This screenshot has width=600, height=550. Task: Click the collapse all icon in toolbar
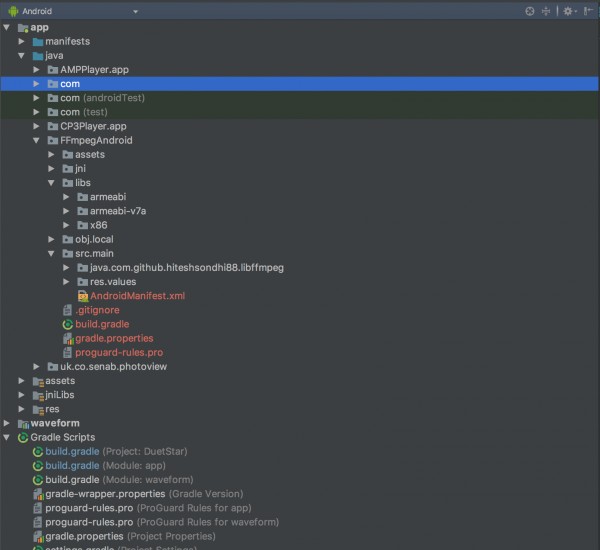(546, 11)
